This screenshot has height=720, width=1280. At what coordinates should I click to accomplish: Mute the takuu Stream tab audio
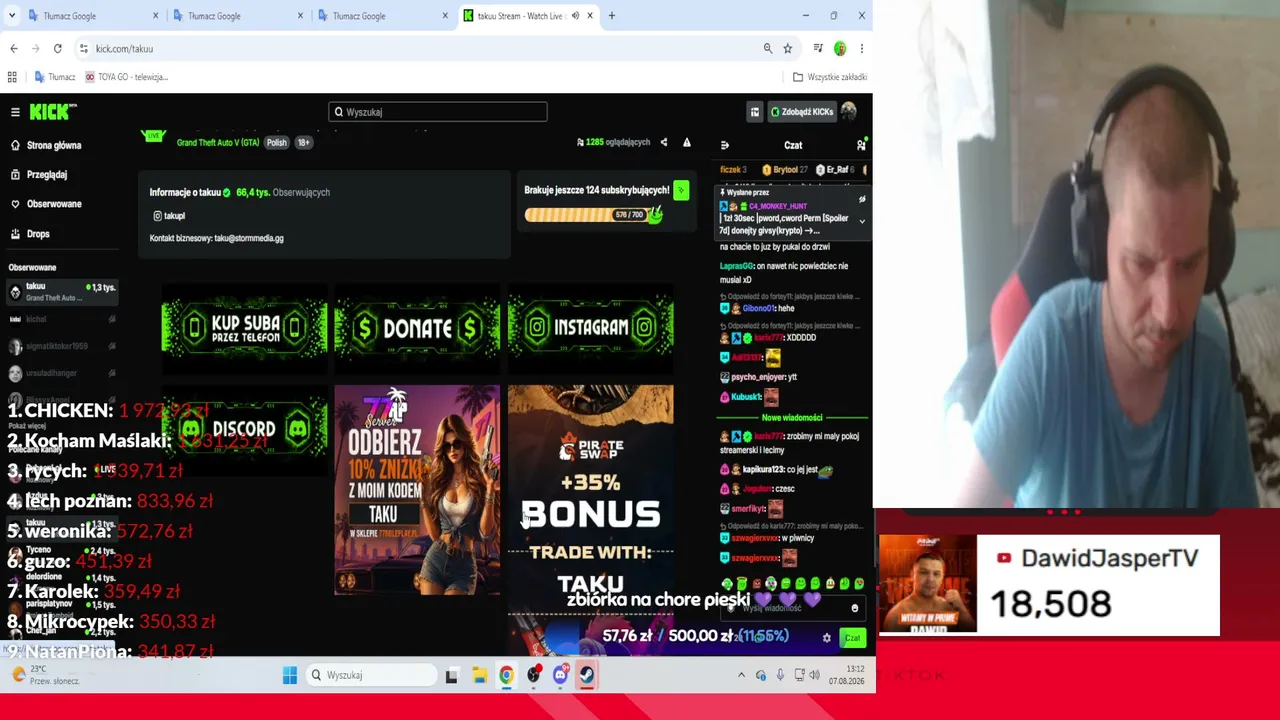pyautogui.click(x=575, y=16)
